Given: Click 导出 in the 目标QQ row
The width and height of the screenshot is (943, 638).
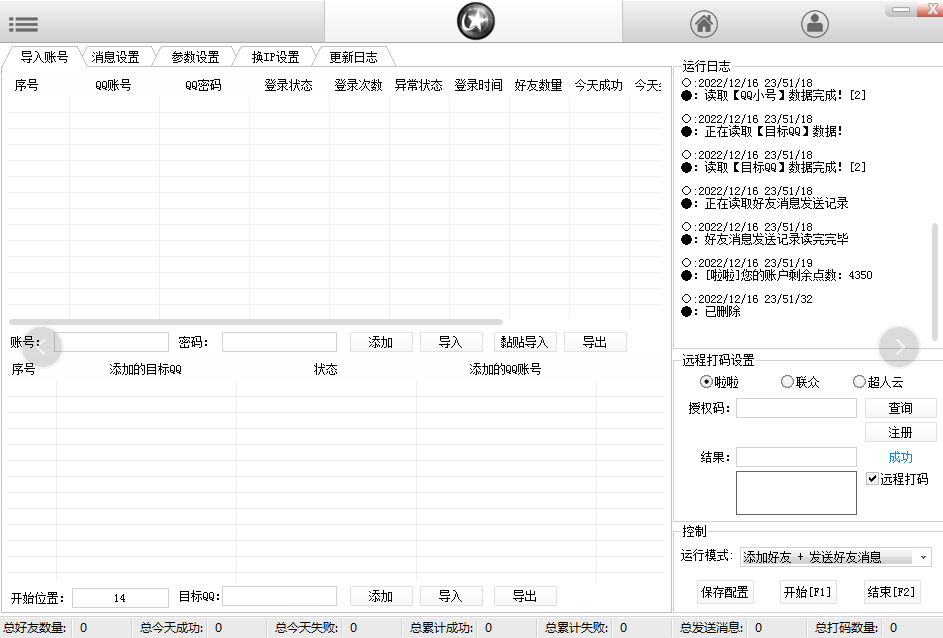Looking at the screenshot, I should (x=525, y=596).
